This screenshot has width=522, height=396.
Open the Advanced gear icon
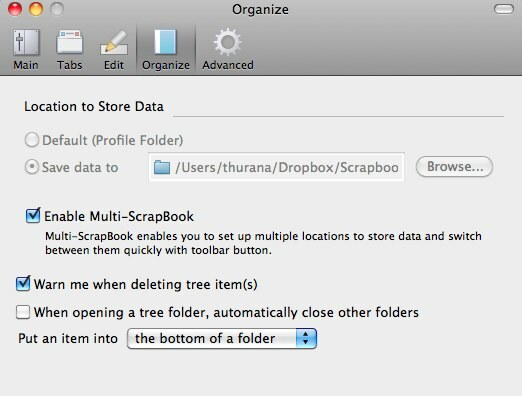point(228,42)
